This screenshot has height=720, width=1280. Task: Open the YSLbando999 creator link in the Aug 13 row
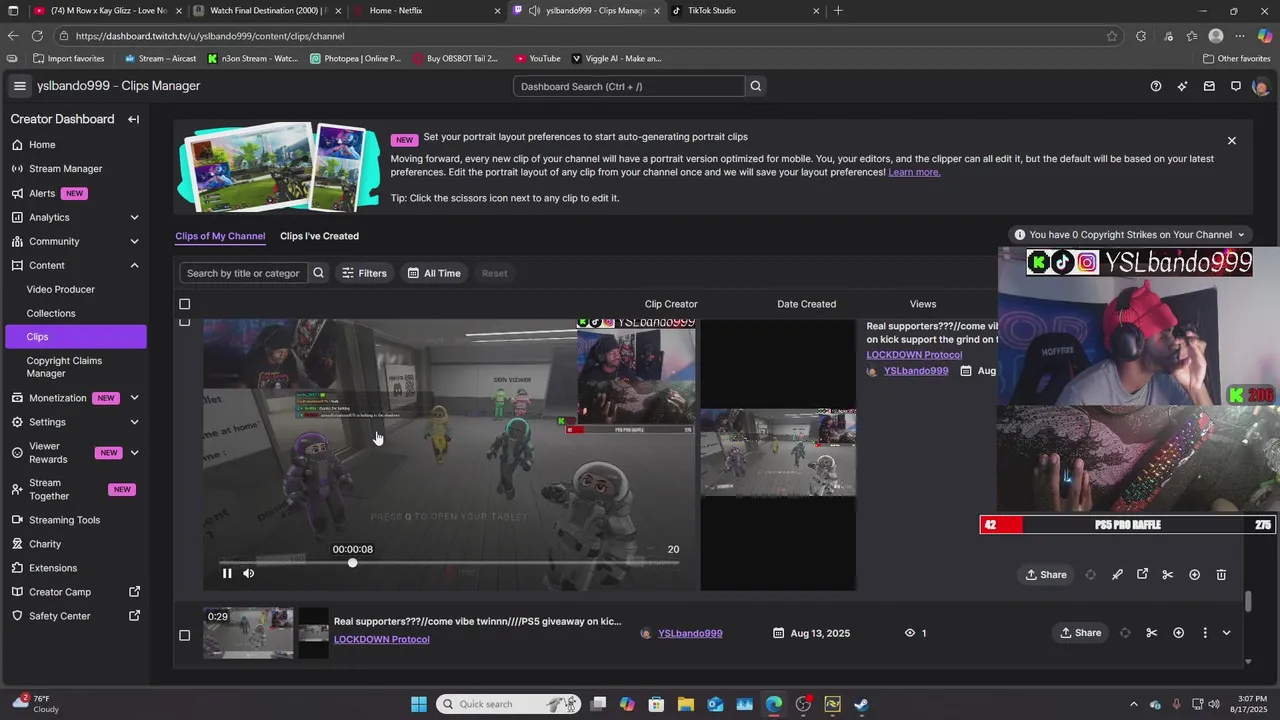click(x=690, y=633)
